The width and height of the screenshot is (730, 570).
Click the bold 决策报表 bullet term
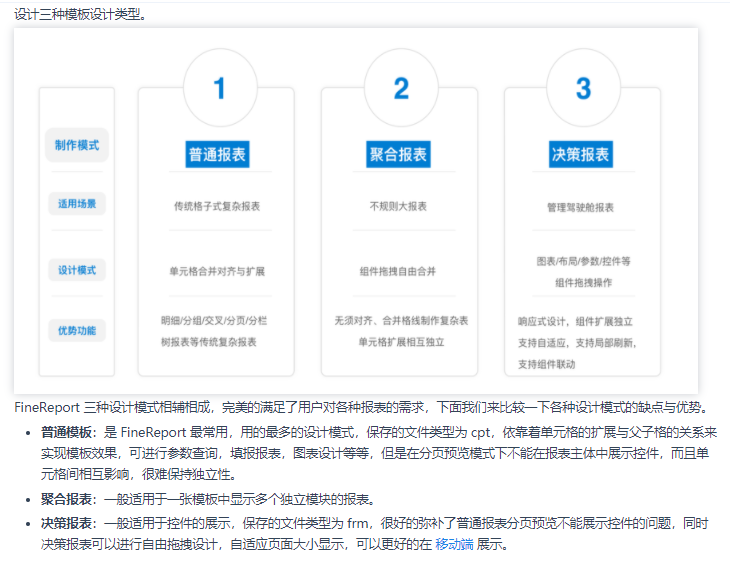(66, 523)
